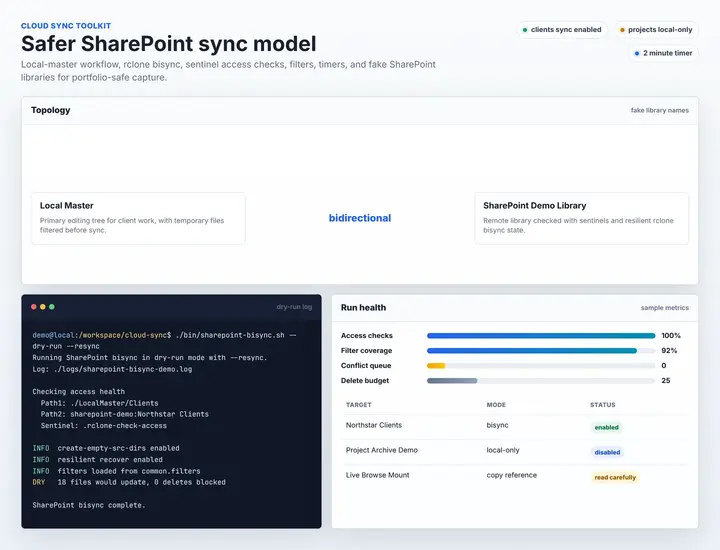Screen dimensions: 720x550
Task: Click the 'Safer SharePoint sync model' title
Action: pyautogui.click(x=169, y=44)
